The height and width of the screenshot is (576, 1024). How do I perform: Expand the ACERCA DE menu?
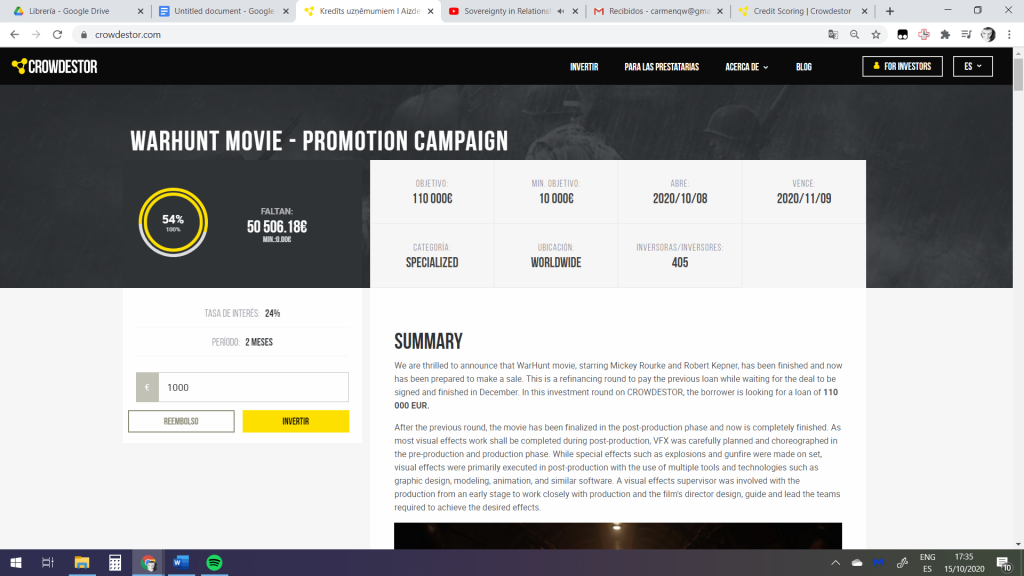[x=746, y=67]
